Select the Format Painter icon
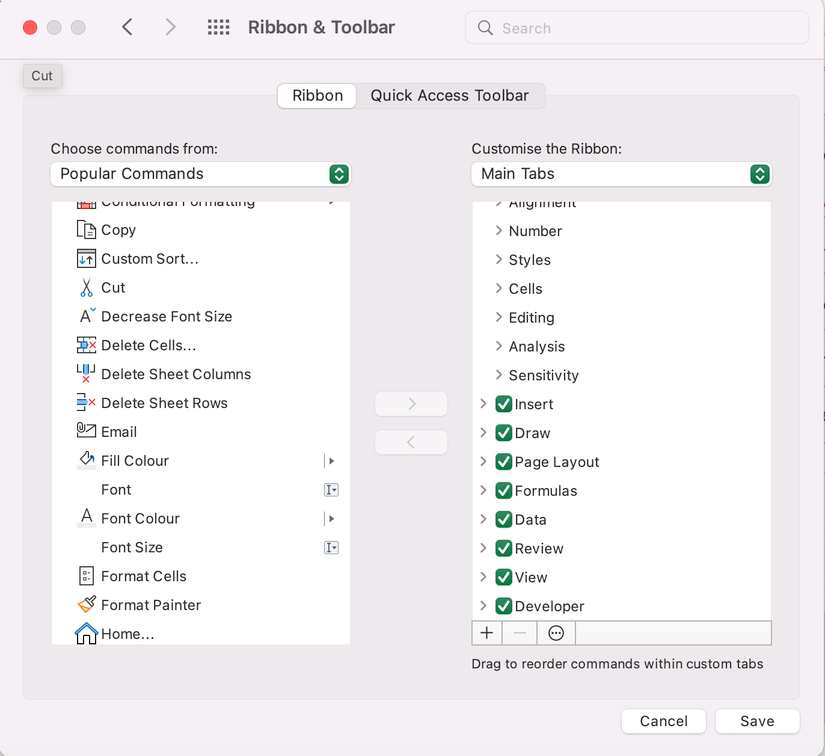Screen dimensions: 825x756 pos(85,605)
